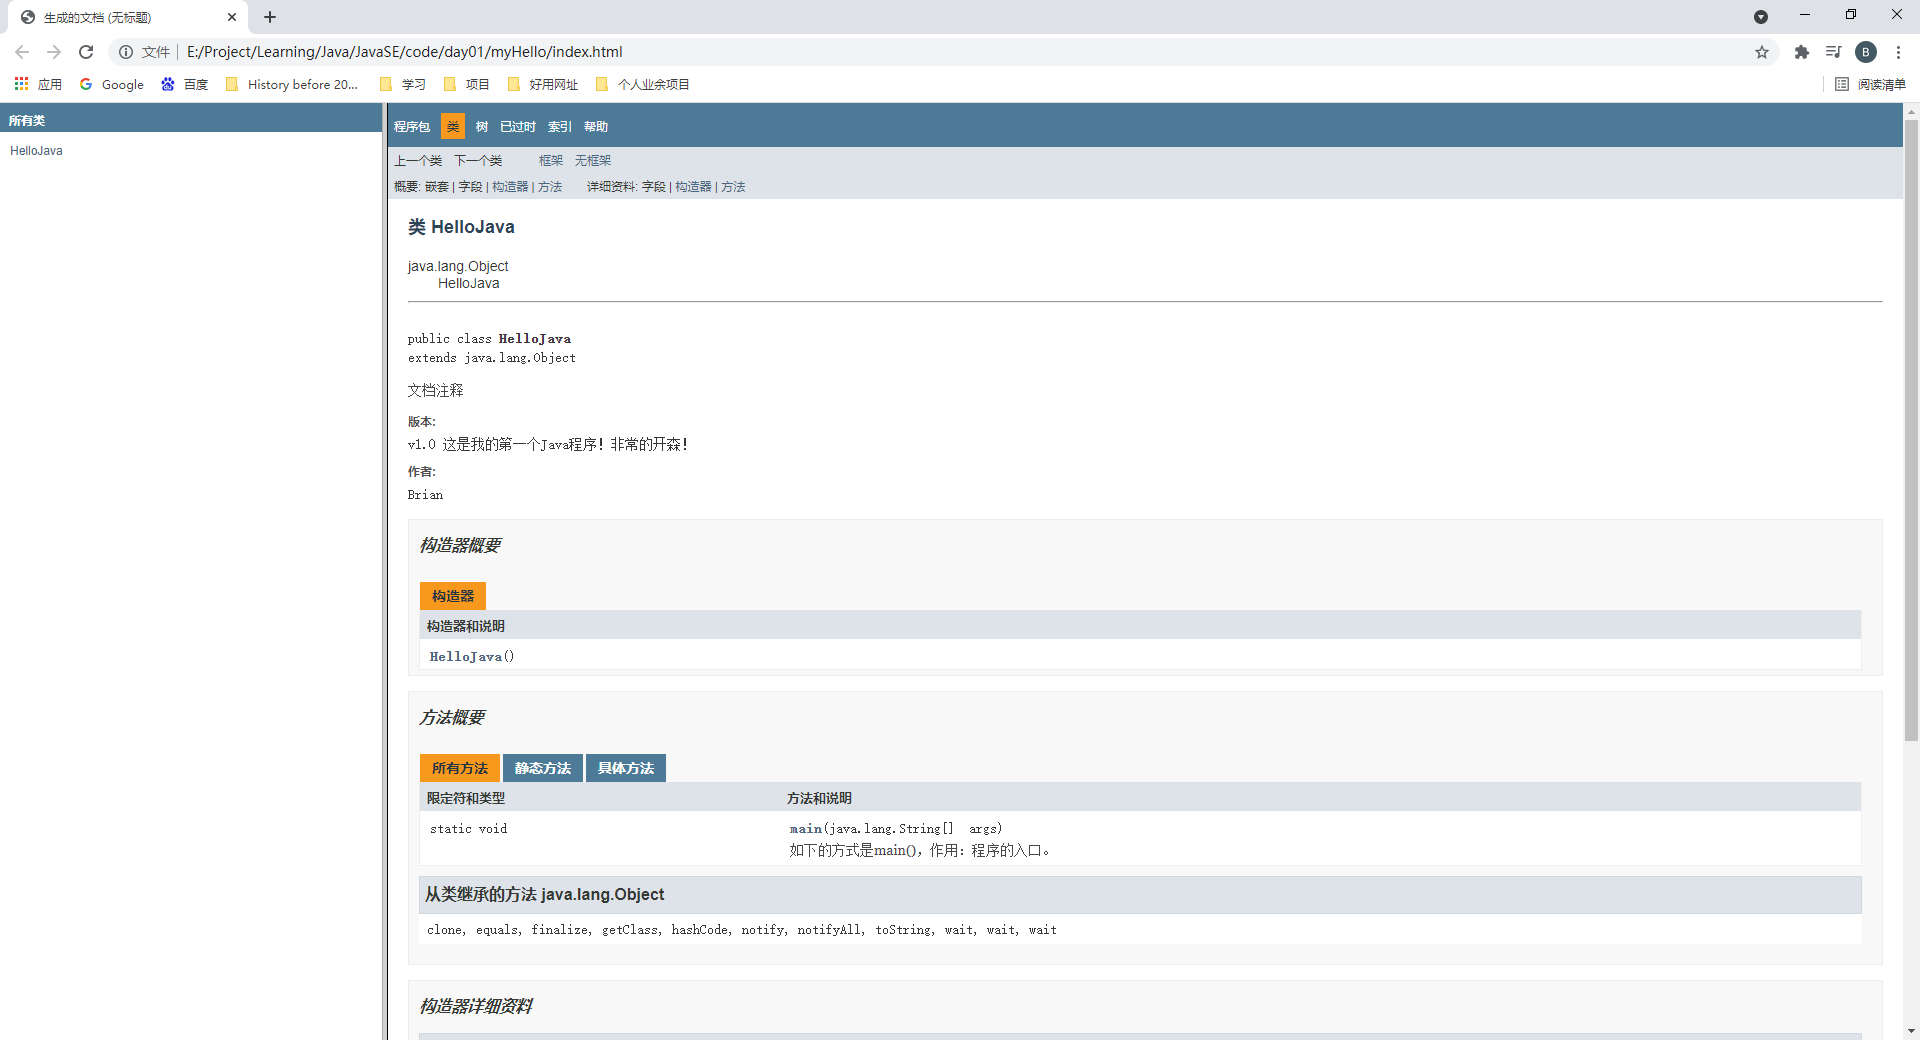Select the 所有方法 tab
1920x1040 pixels.
click(x=460, y=768)
